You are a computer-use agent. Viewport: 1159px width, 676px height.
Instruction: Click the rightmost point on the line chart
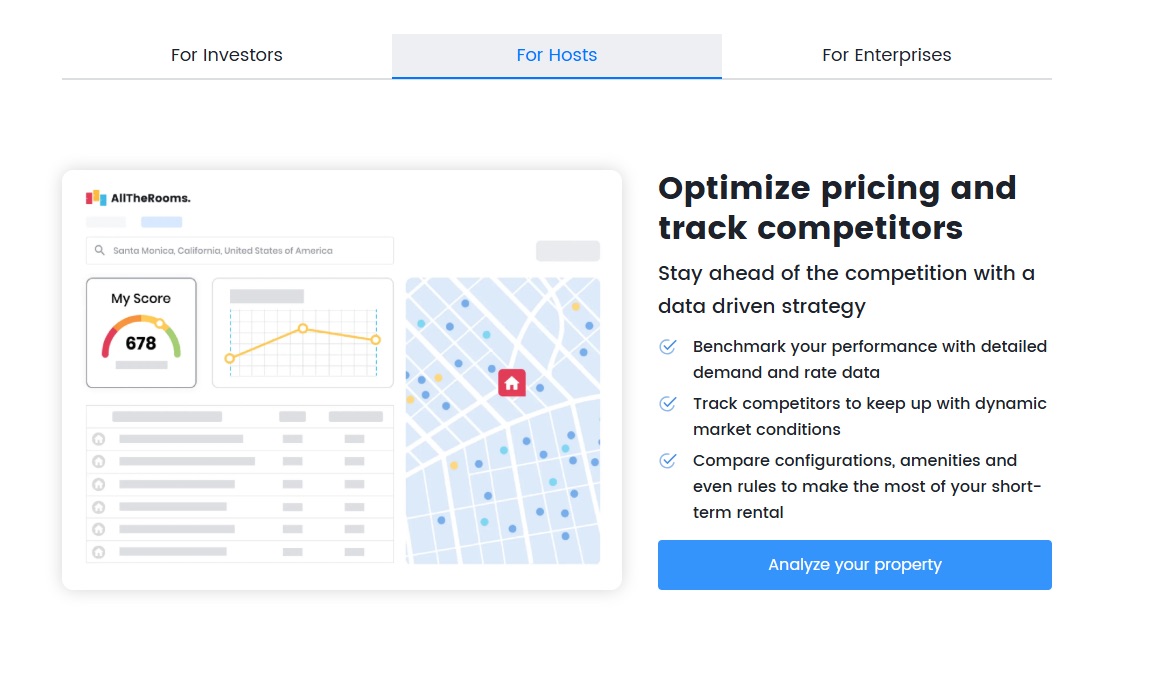click(x=375, y=340)
